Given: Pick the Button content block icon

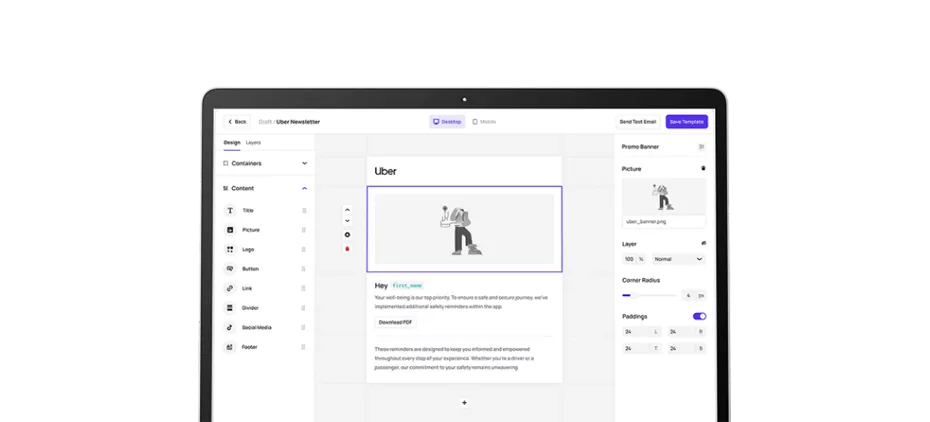Looking at the screenshot, I should tap(230, 269).
